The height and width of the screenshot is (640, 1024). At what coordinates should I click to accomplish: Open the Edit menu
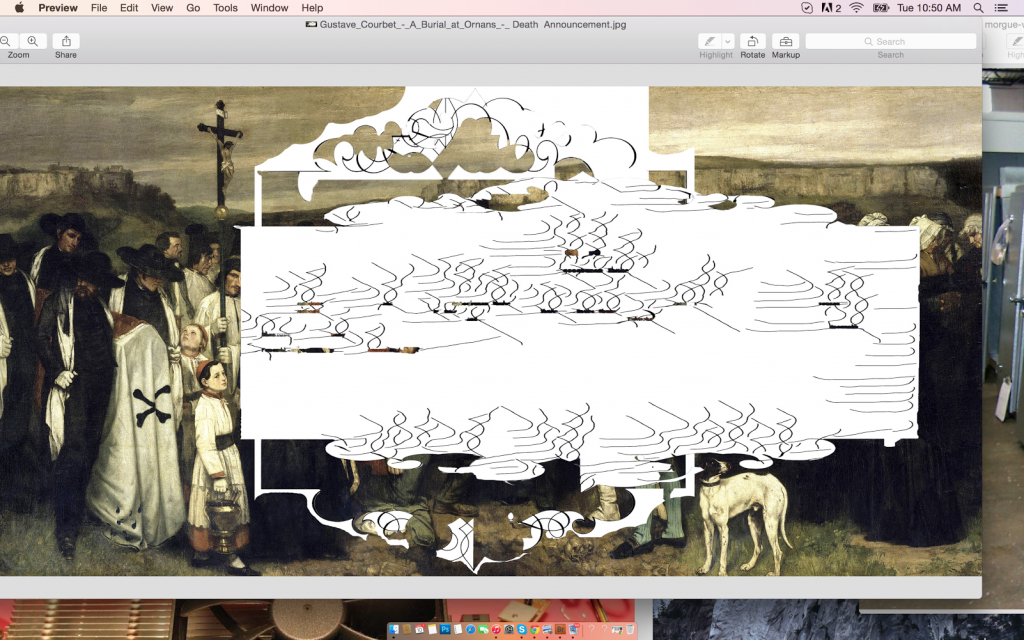129,8
